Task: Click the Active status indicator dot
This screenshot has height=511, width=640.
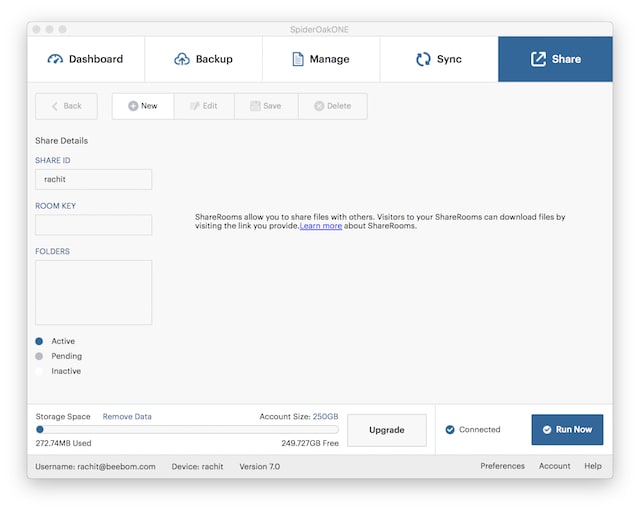Action: [39, 341]
